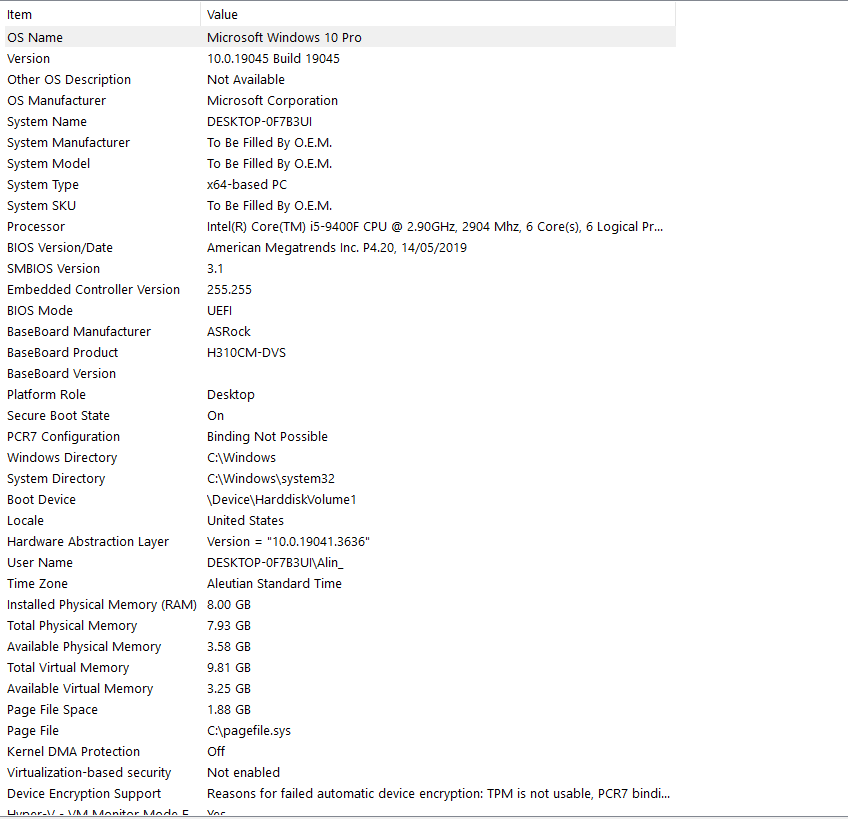Click the Binding Not Possible value

pyautogui.click(x=267, y=437)
